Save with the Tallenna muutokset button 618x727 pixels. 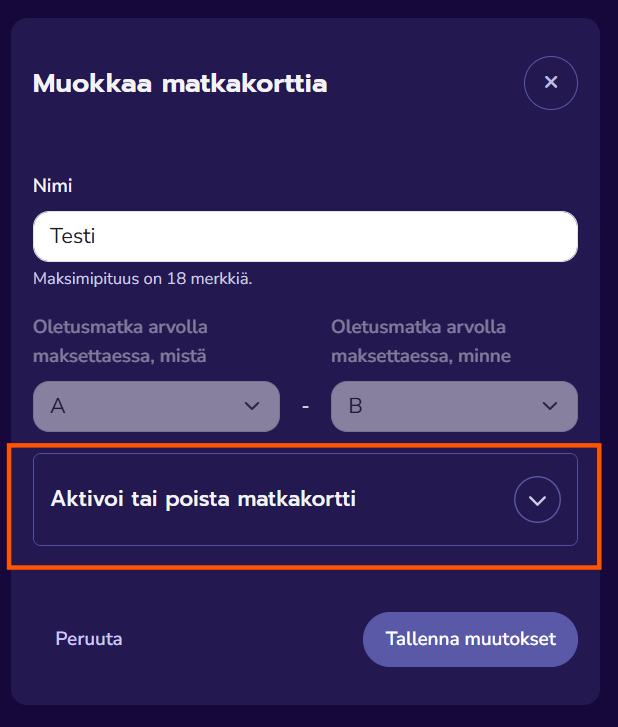tap(469, 639)
